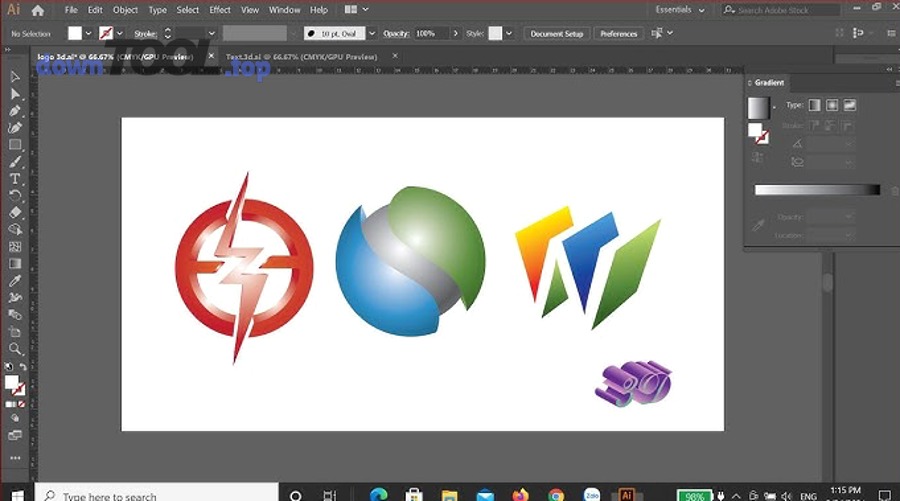The width and height of the screenshot is (900, 501).
Task: Choose Linear gradient type
Action: [x=814, y=105]
